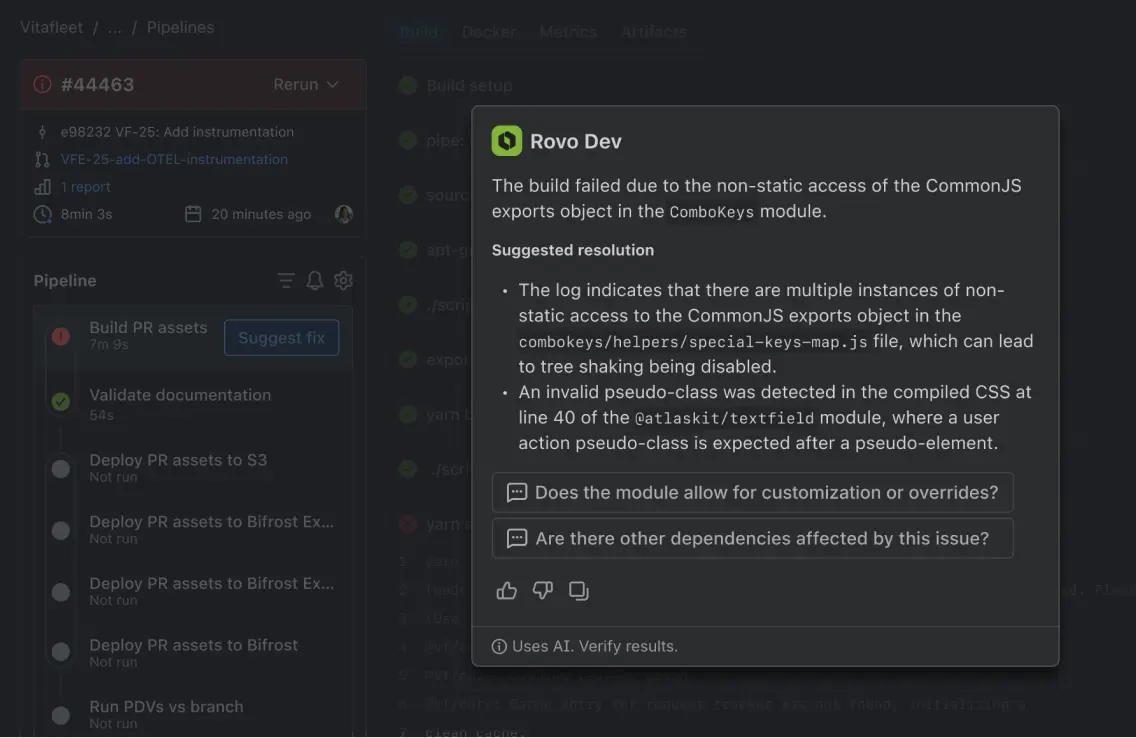1136x738 pixels.
Task: Select the Deploy PR assets to S3 step
Action: pyautogui.click(x=178, y=467)
